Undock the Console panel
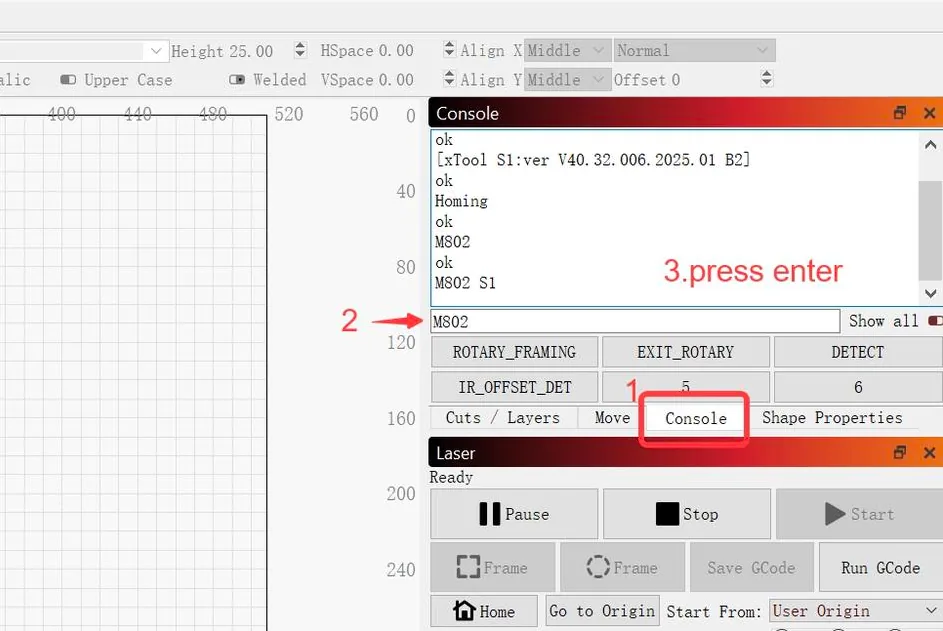Screen dimensions: 943x631 click(900, 112)
